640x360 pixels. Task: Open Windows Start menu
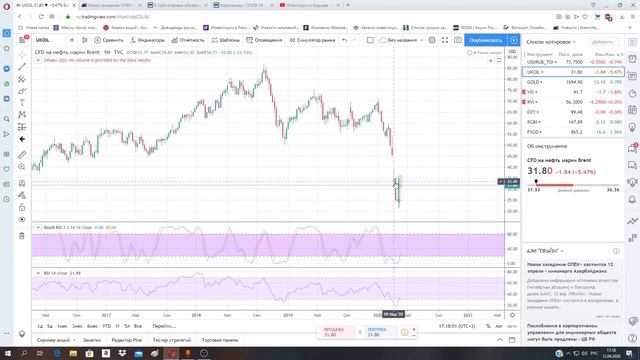8,353
